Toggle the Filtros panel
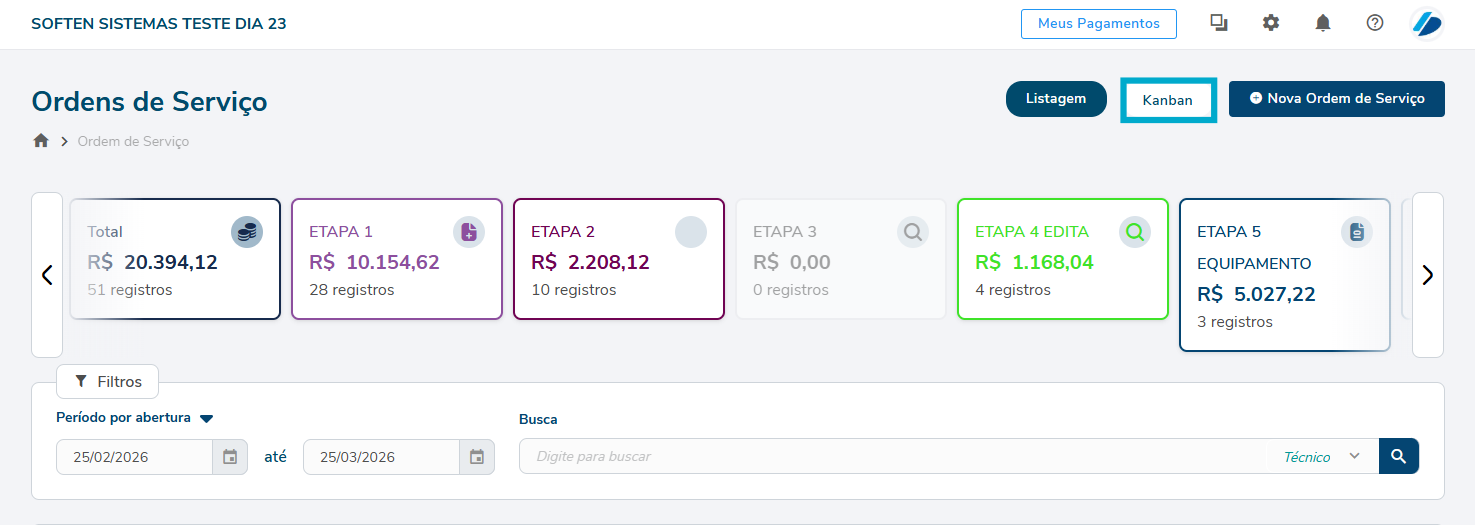 pyautogui.click(x=108, y=382)
